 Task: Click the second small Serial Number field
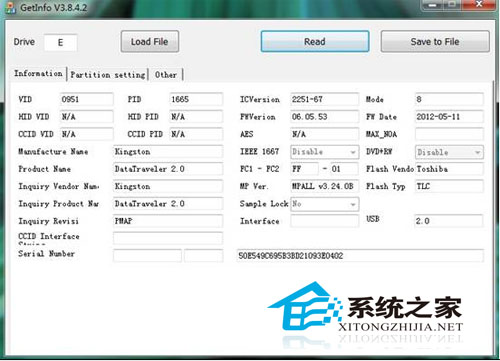coord(204,256)
